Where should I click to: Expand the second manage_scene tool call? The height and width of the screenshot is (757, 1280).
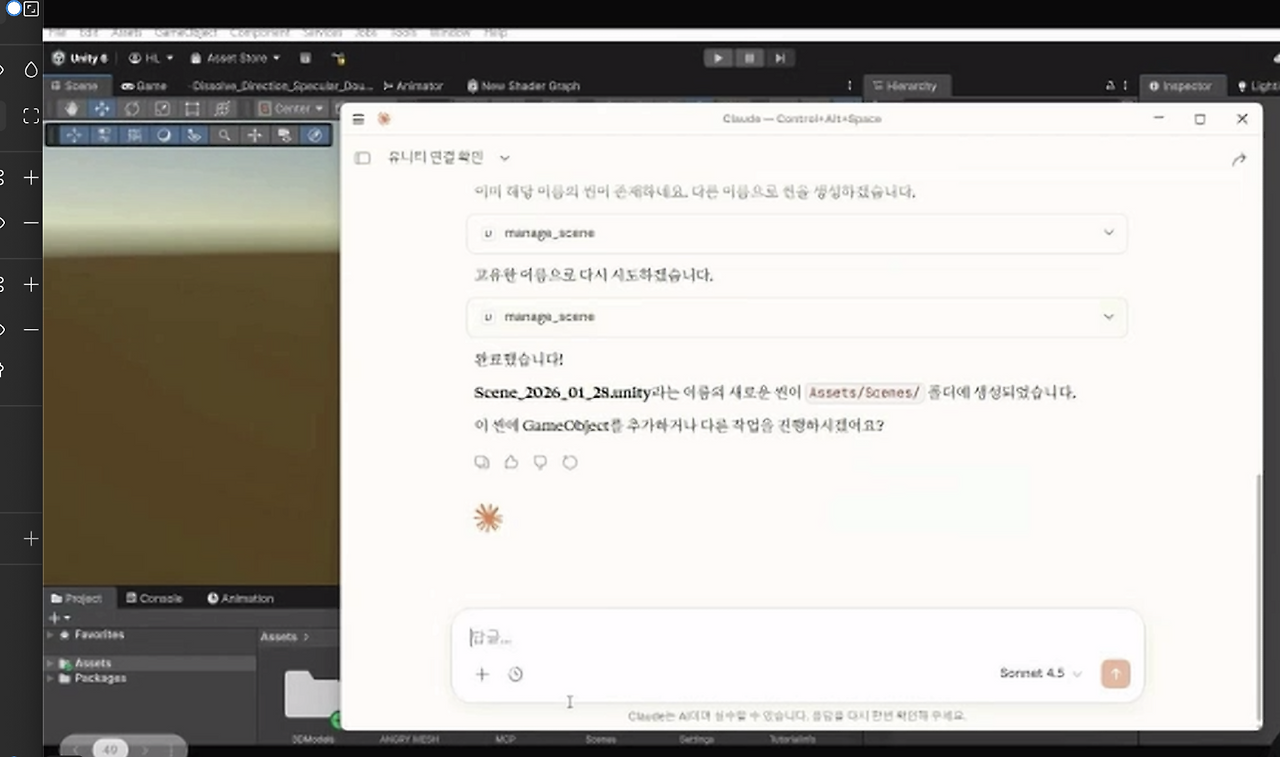click(797, 317)
